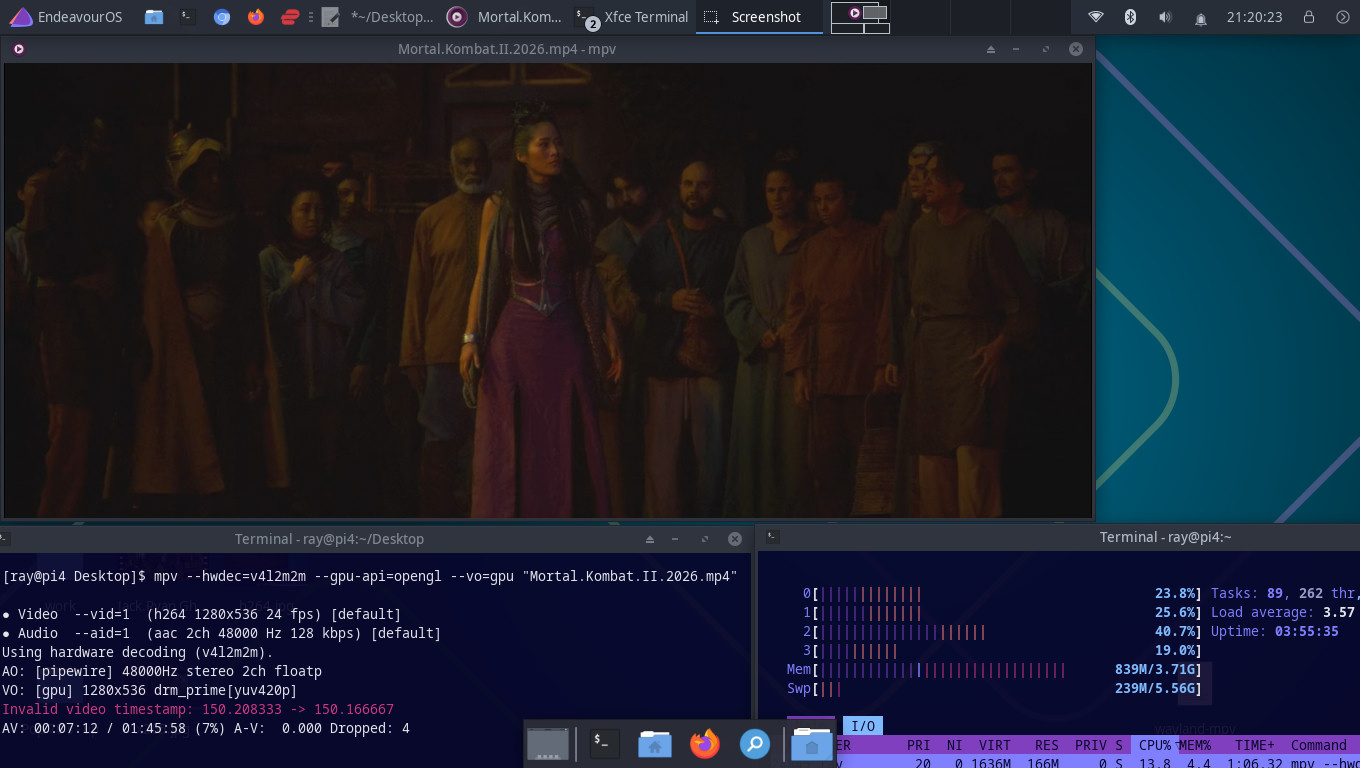Open the Wi-Fi network indicator
Screen dimensions: 1360x768
(1096, 17)
